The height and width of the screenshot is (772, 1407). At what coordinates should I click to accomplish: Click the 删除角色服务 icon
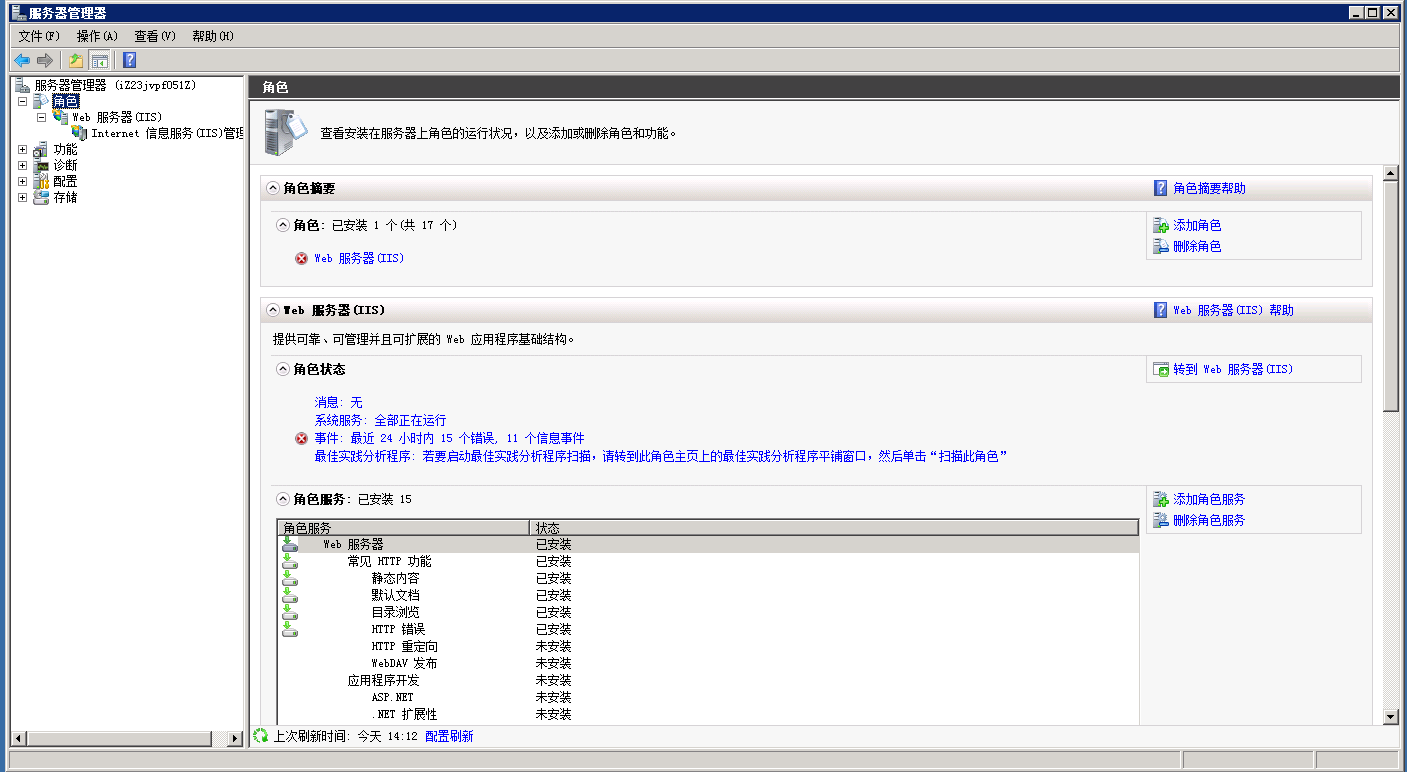(x=1160, y=520)
